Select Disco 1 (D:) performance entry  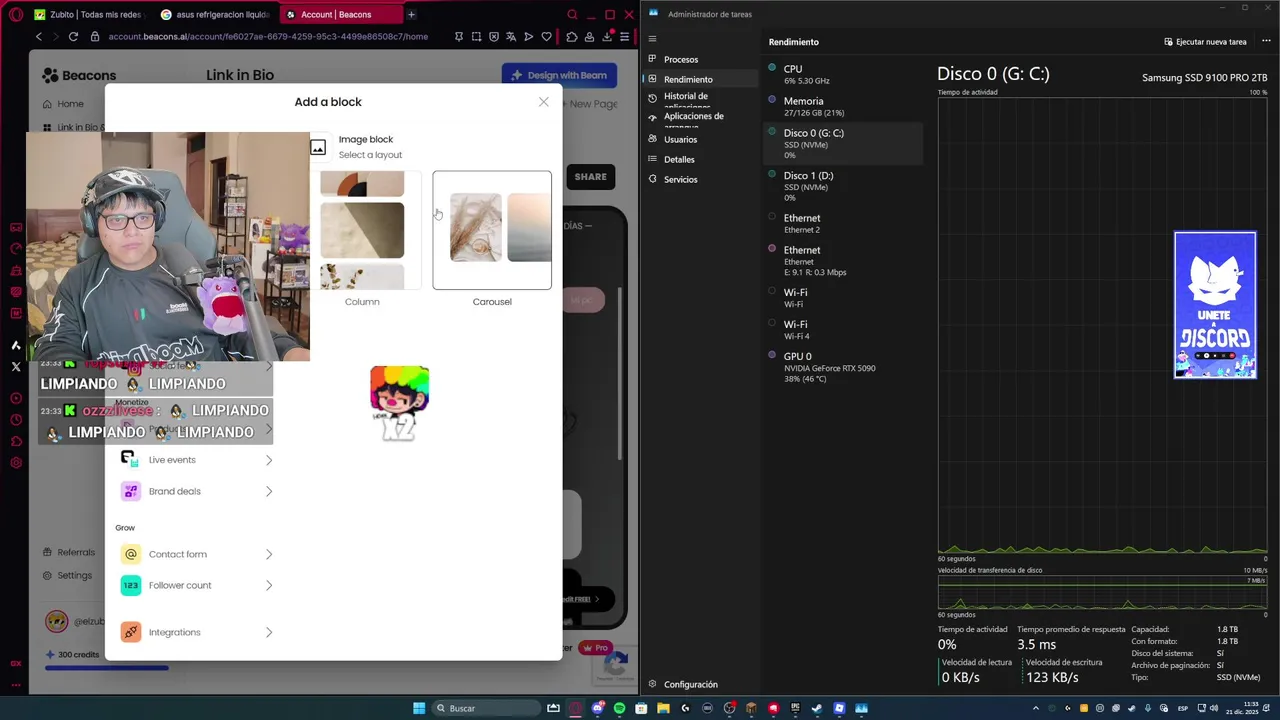[x=843, y=186]
